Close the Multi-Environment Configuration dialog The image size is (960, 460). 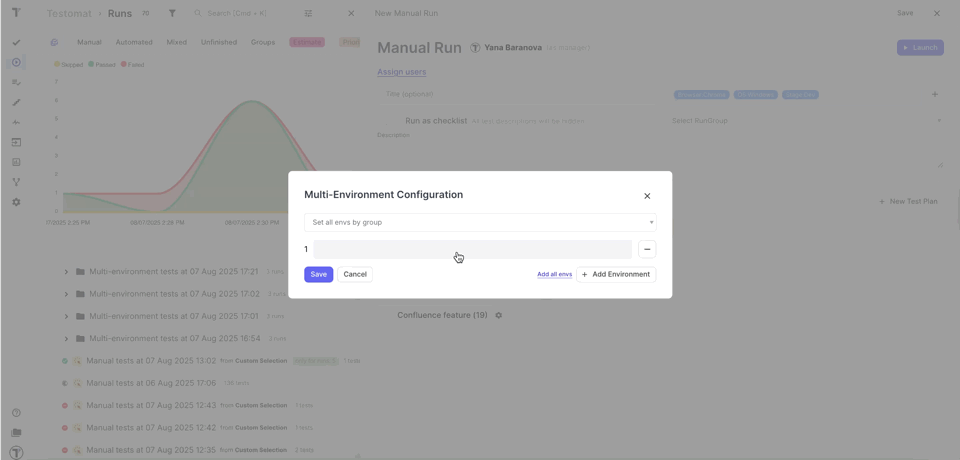pos(647,196)
